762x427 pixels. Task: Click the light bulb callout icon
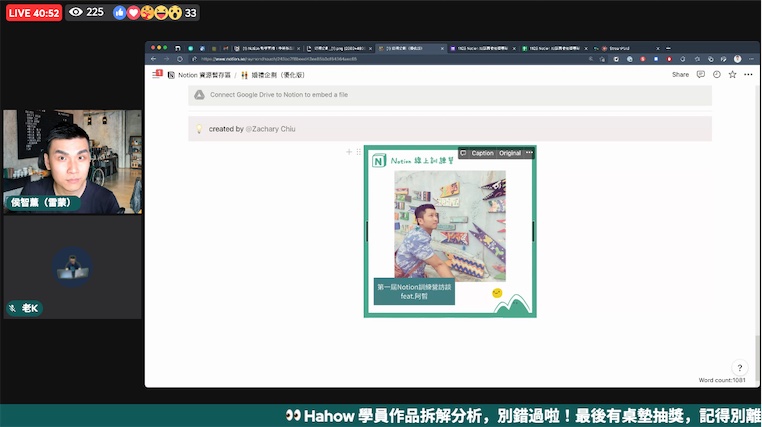click(x=199, y=129)
